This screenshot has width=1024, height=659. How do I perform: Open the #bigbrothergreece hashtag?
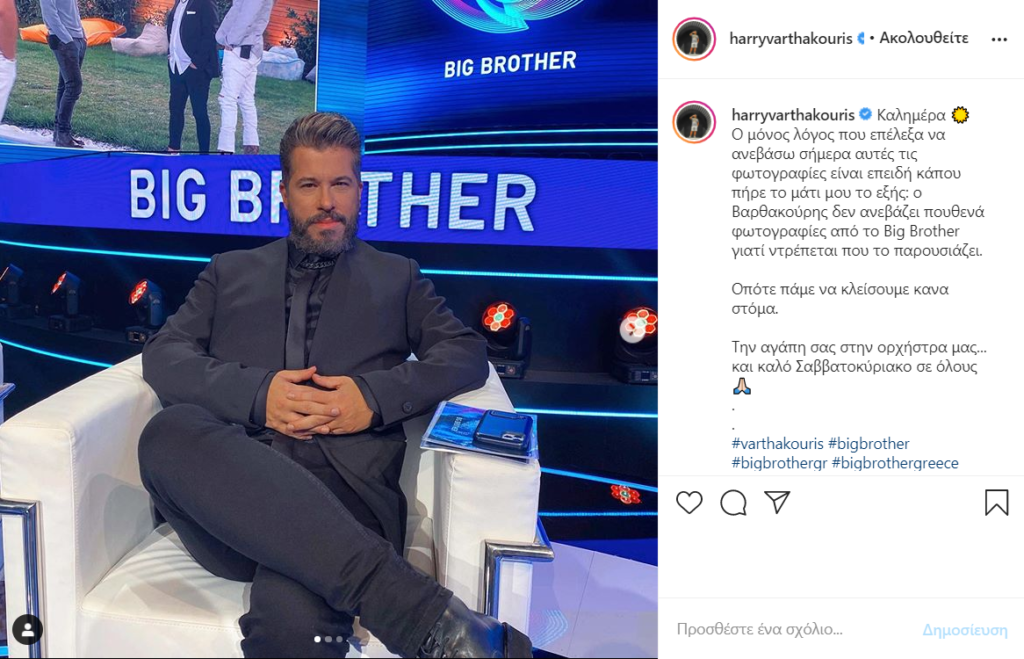(895, 463)
